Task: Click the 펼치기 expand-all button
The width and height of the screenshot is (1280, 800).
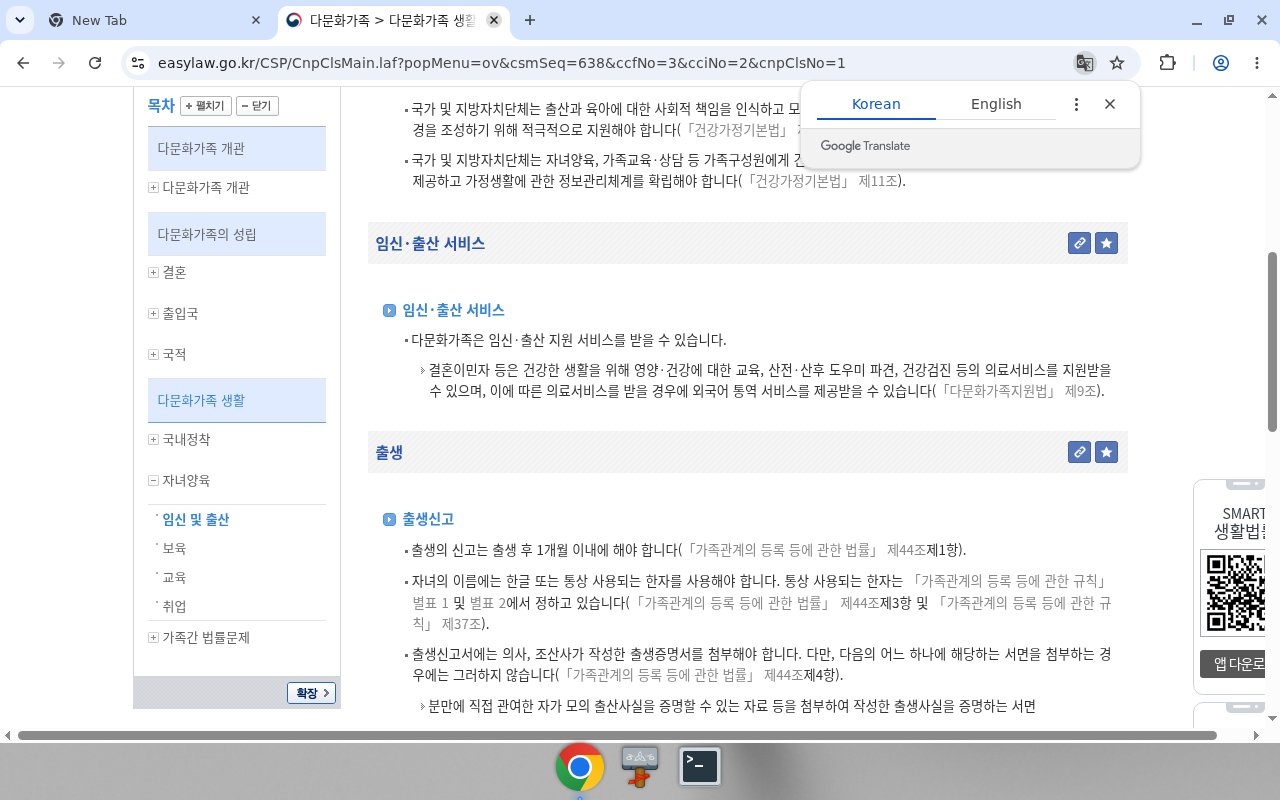Action: point(206,106)
